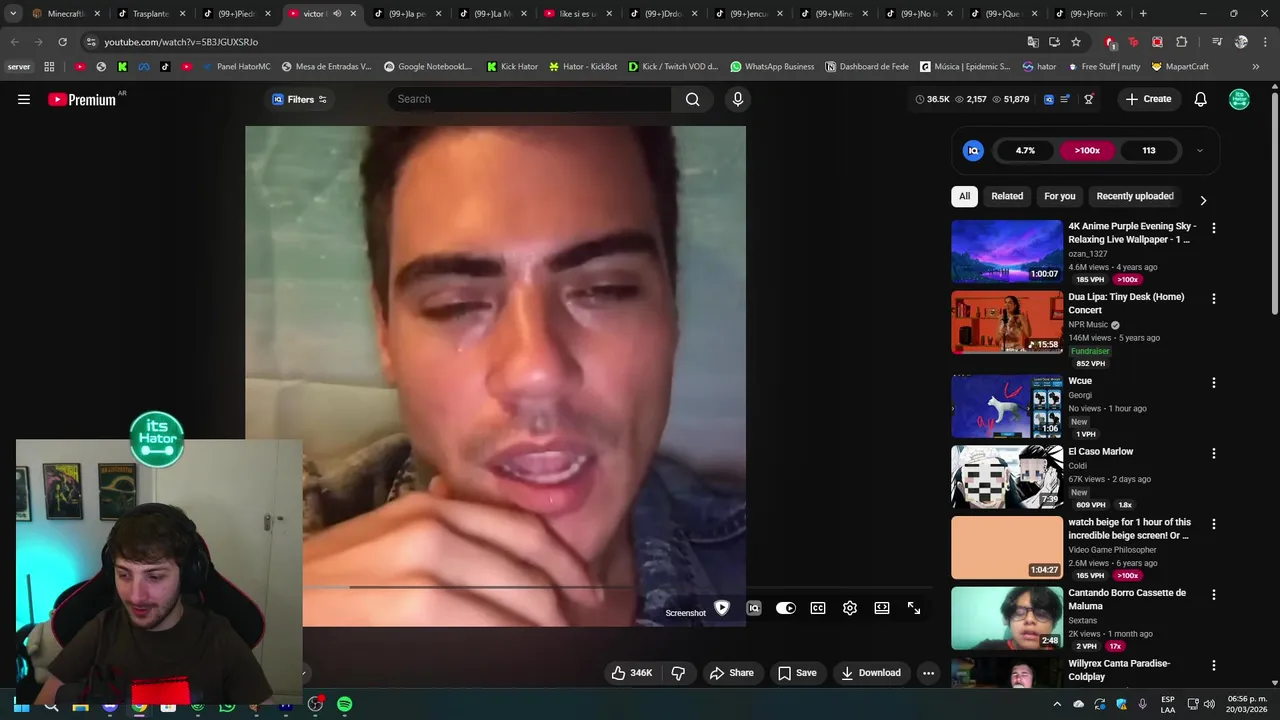
Task: Open options menu for '4K Anime Purple Evening Sky'
Action: (x=1214, y=228)
